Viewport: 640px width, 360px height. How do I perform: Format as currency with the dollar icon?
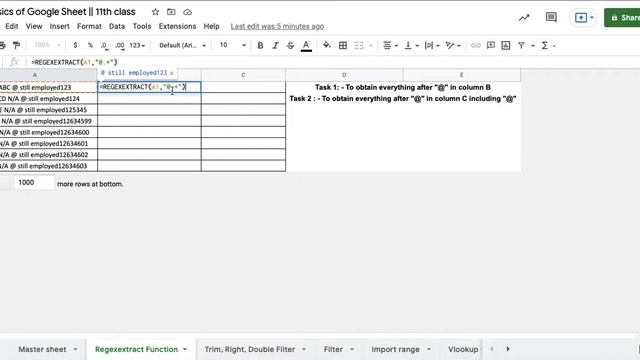pyautogui.click(x=75, y=45)
